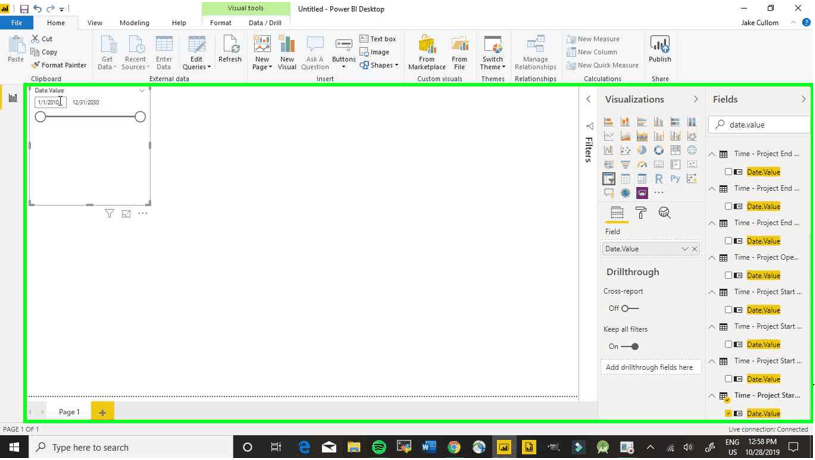
Task: Insert an R script visual
Action: point(659,179)
